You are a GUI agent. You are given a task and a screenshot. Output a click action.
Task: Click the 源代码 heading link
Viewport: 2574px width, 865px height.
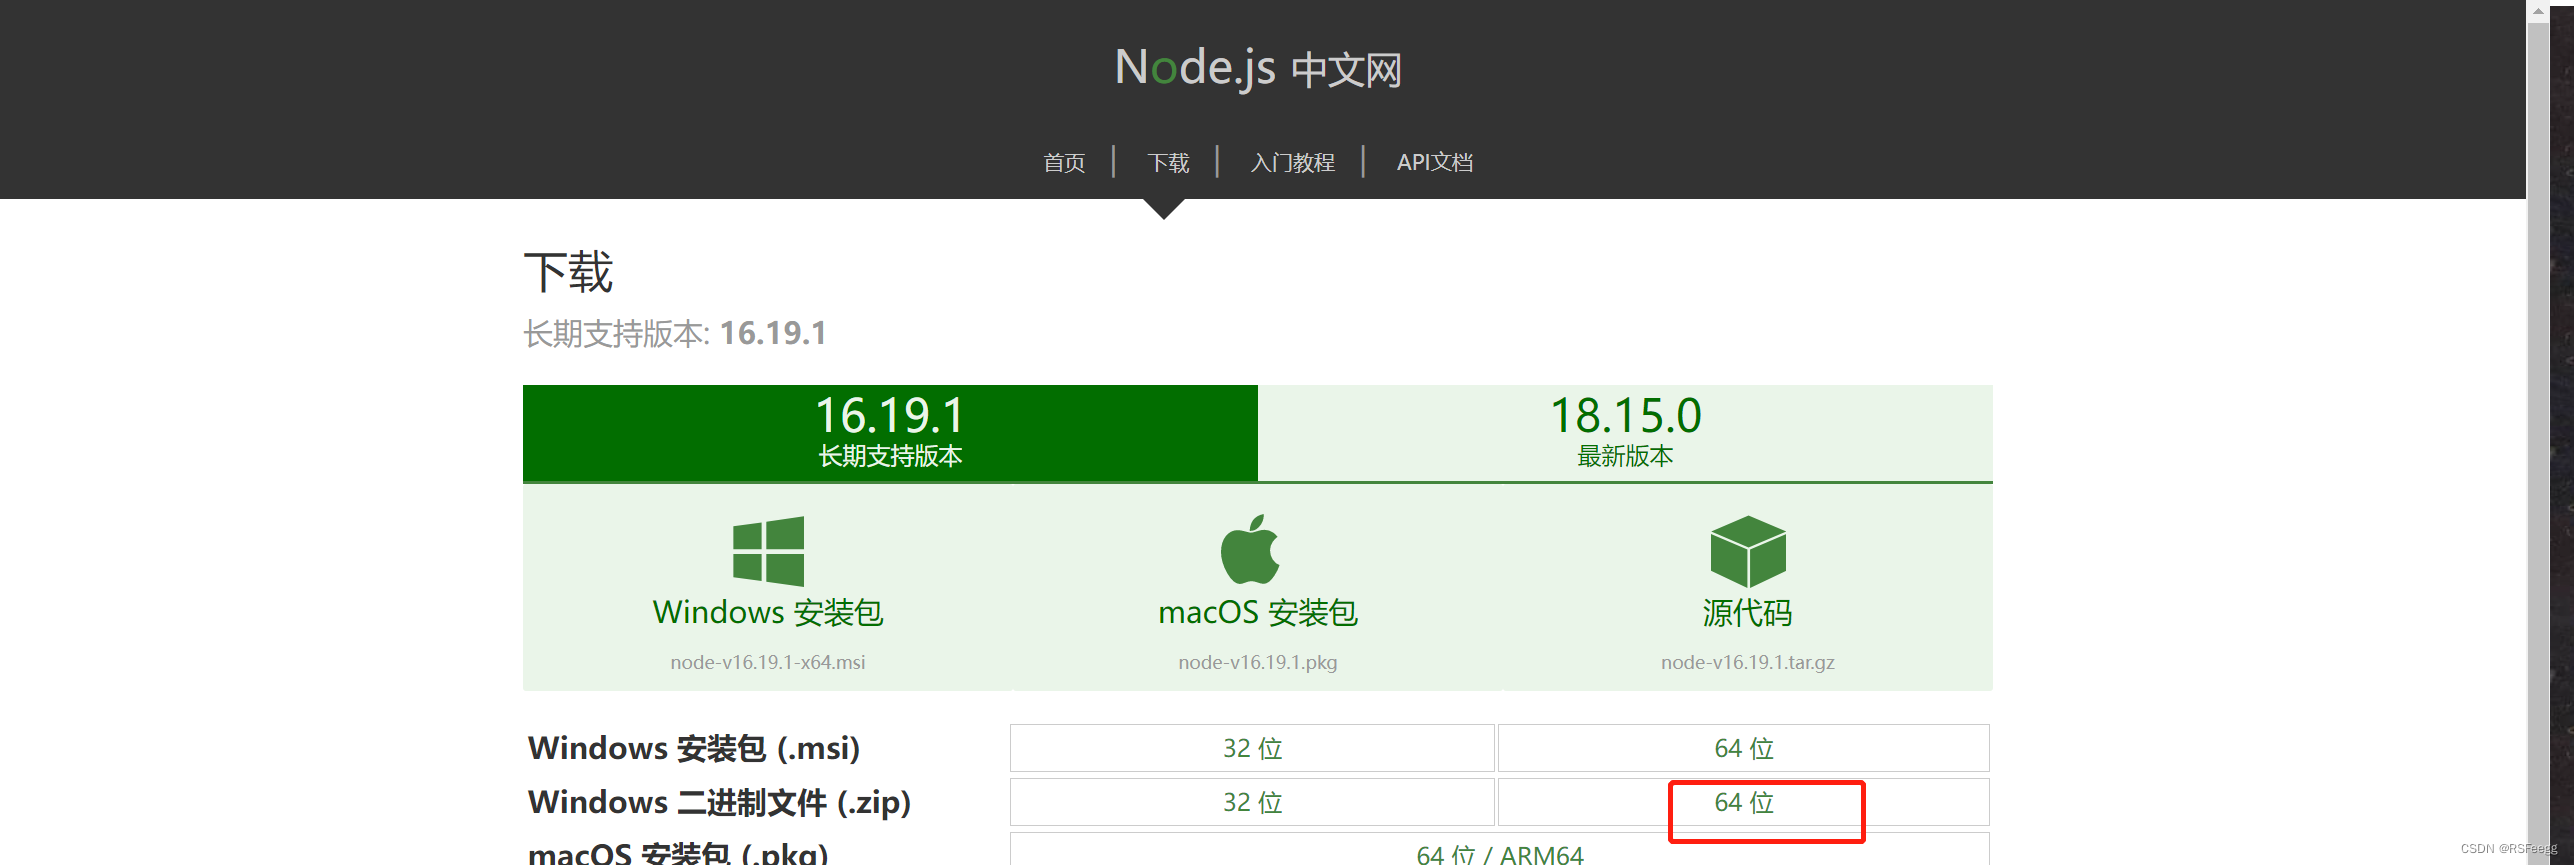1748,612
